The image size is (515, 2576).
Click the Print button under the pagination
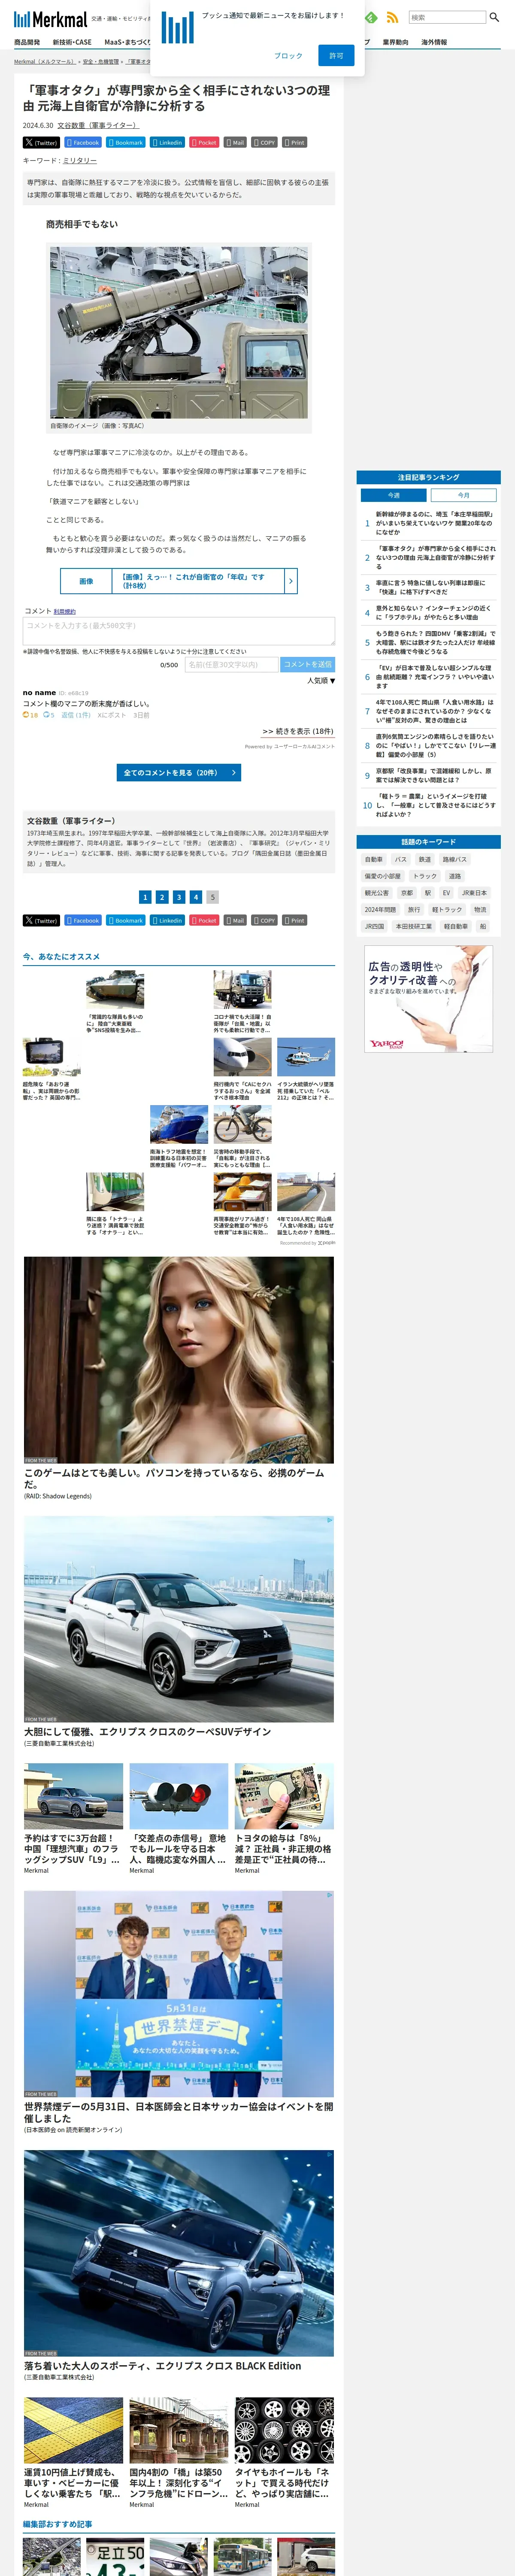pyautogui.click(x=294, y=920)
